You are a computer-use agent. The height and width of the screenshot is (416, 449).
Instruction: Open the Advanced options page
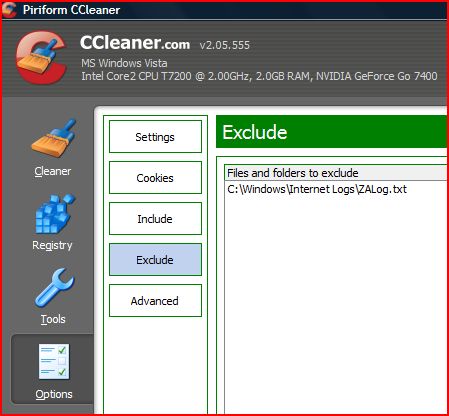point(155,301)
